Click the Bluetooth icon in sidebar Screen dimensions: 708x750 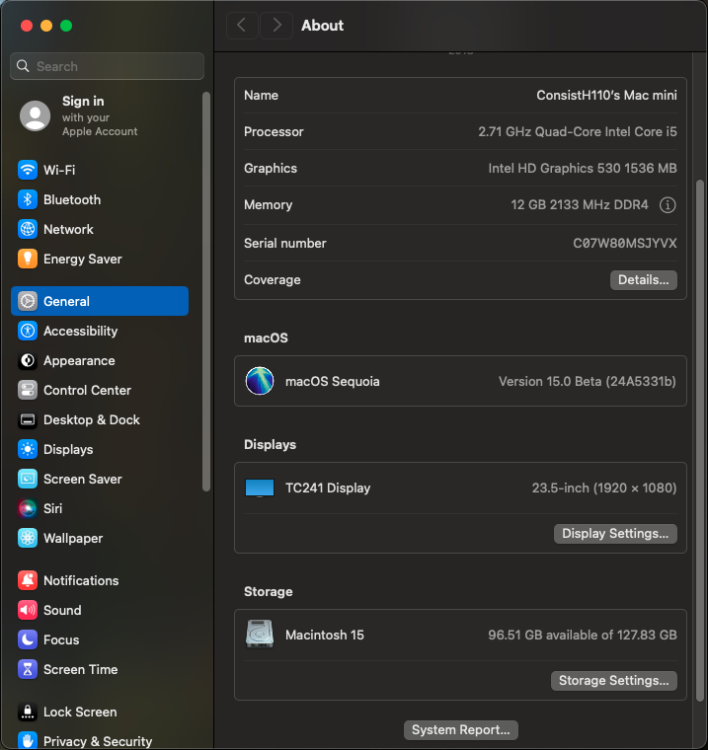click(x=27, y=199)
